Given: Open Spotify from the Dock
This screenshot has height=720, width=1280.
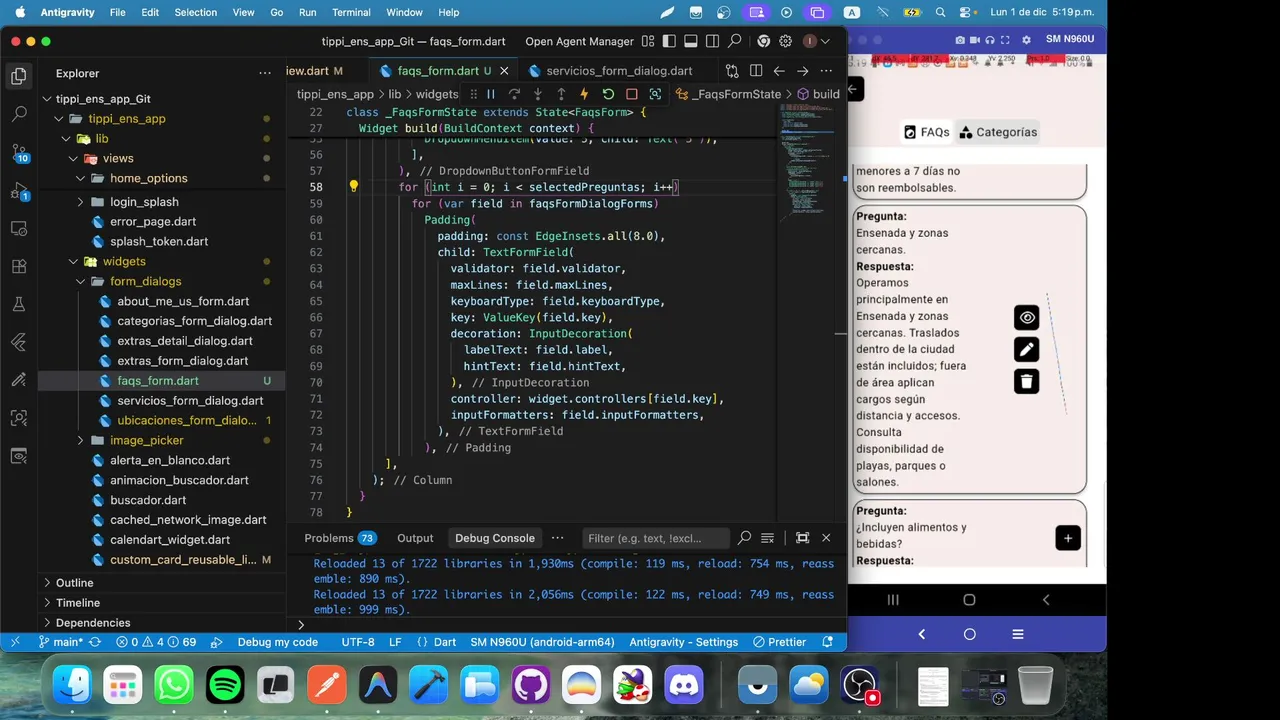Looking at the screenshot, I should pos(225,685).
